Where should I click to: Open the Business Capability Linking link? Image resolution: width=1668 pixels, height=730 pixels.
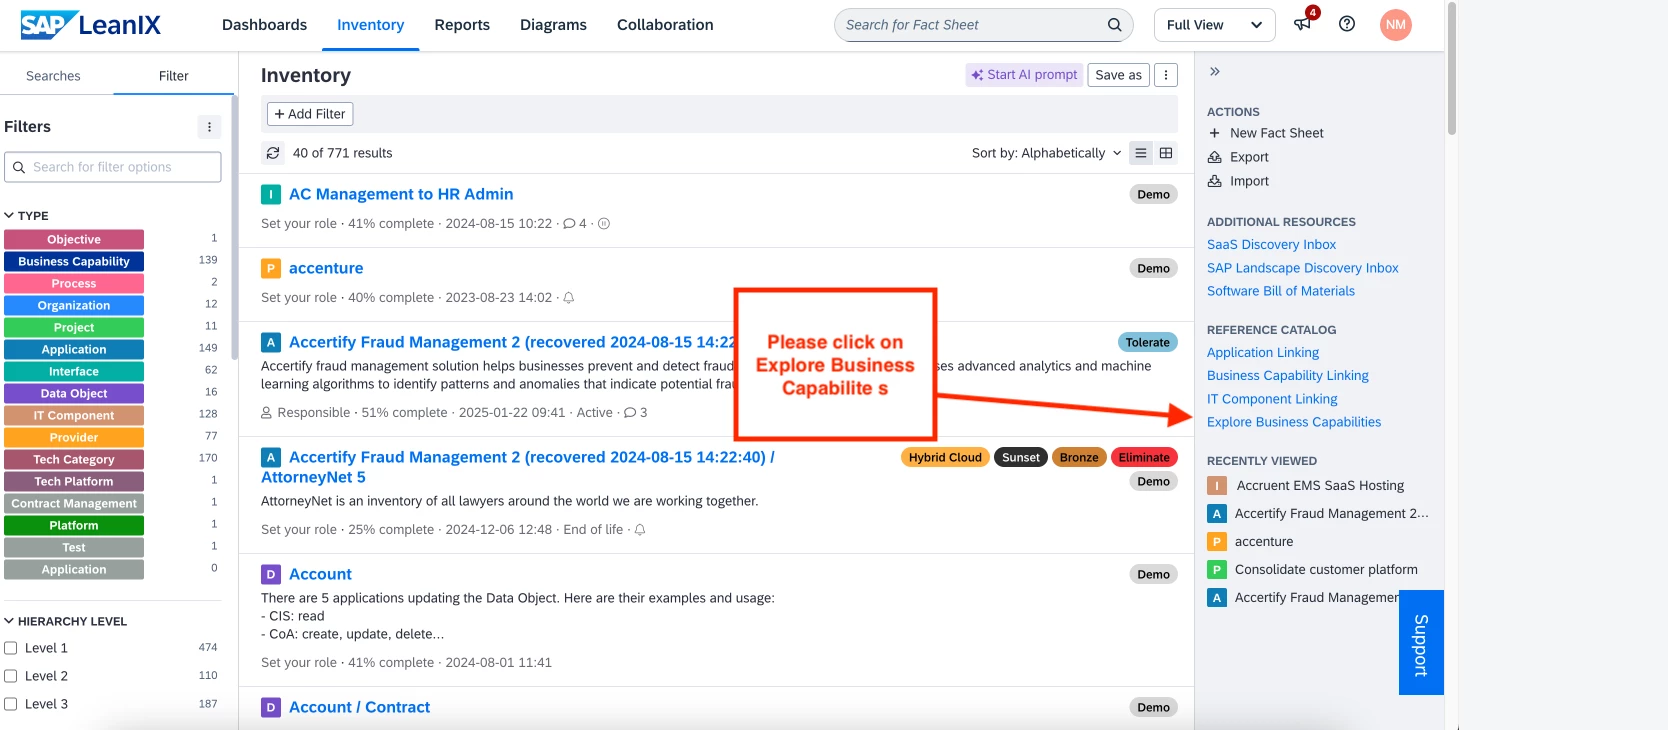coord(1288,376)
